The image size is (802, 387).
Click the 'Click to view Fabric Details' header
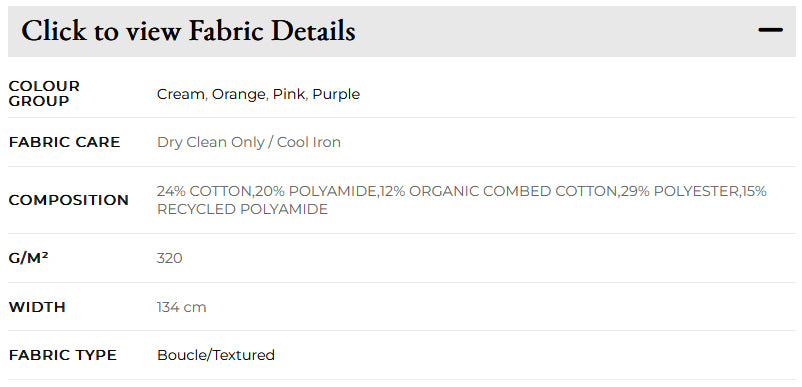point(402,31)
